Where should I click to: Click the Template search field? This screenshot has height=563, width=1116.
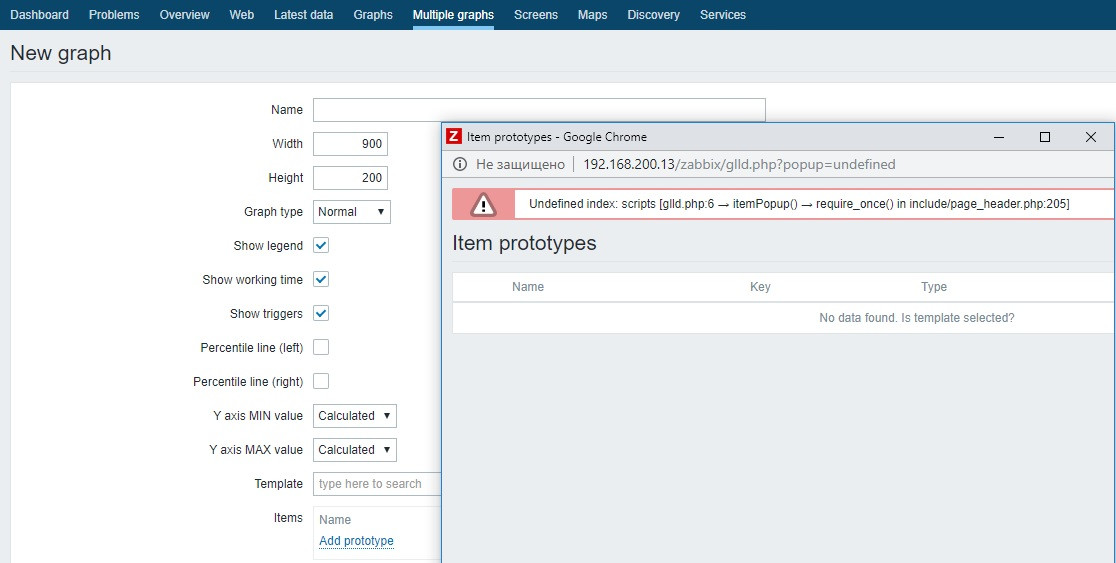[x=377, y=484]
